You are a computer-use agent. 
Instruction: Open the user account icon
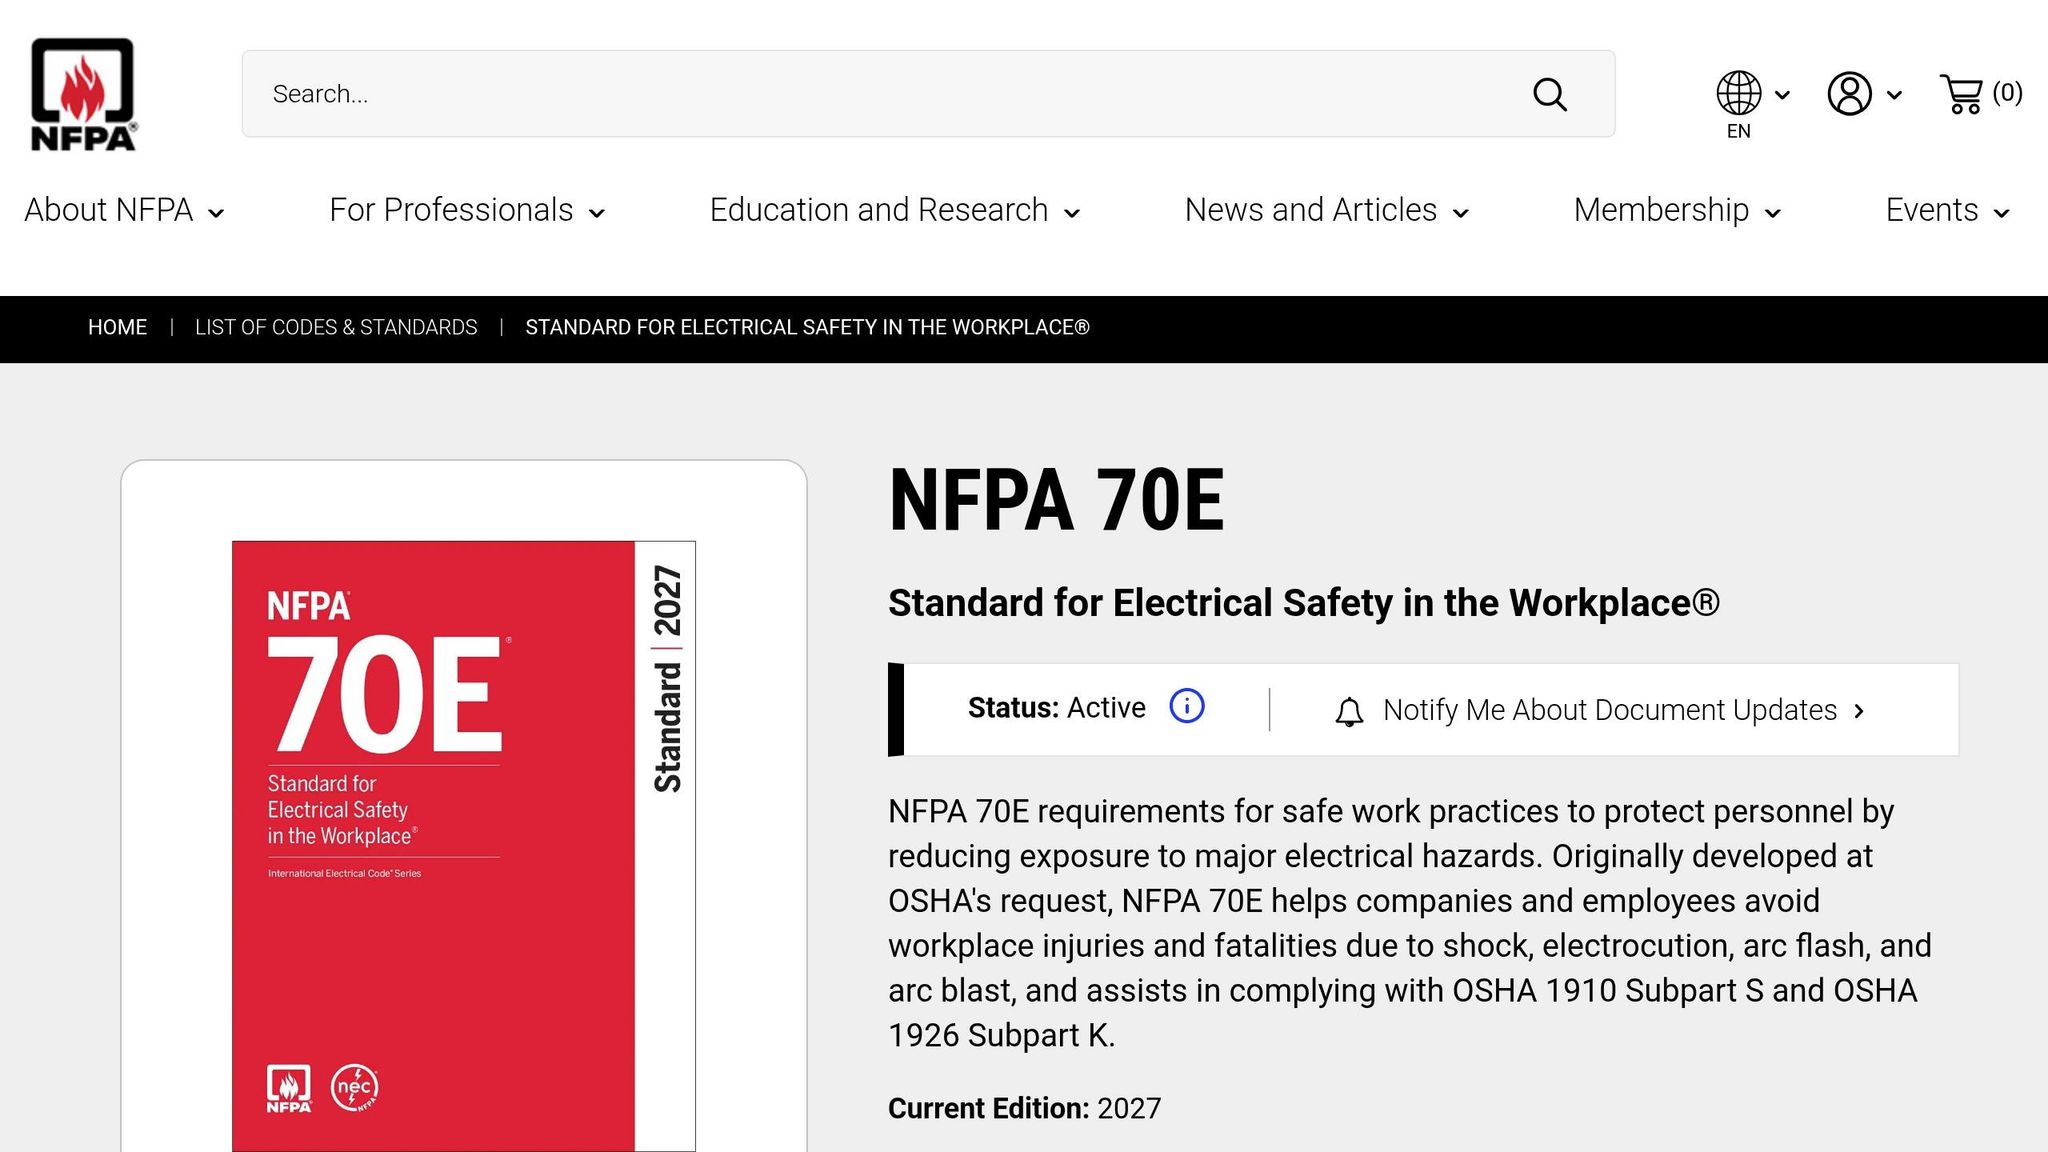point(1850,94)
